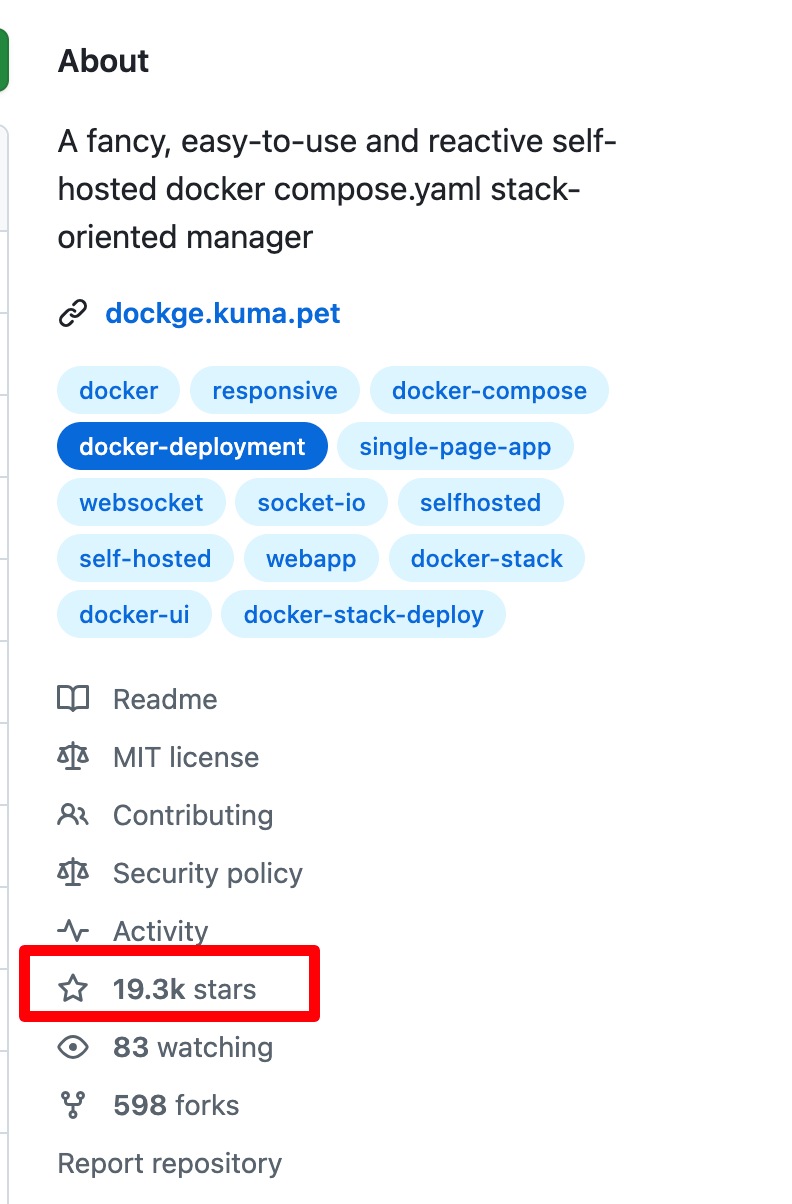Select the docker-compose topic tag
This screenshot has width=792, height=1204.
(x=489, y=390)
